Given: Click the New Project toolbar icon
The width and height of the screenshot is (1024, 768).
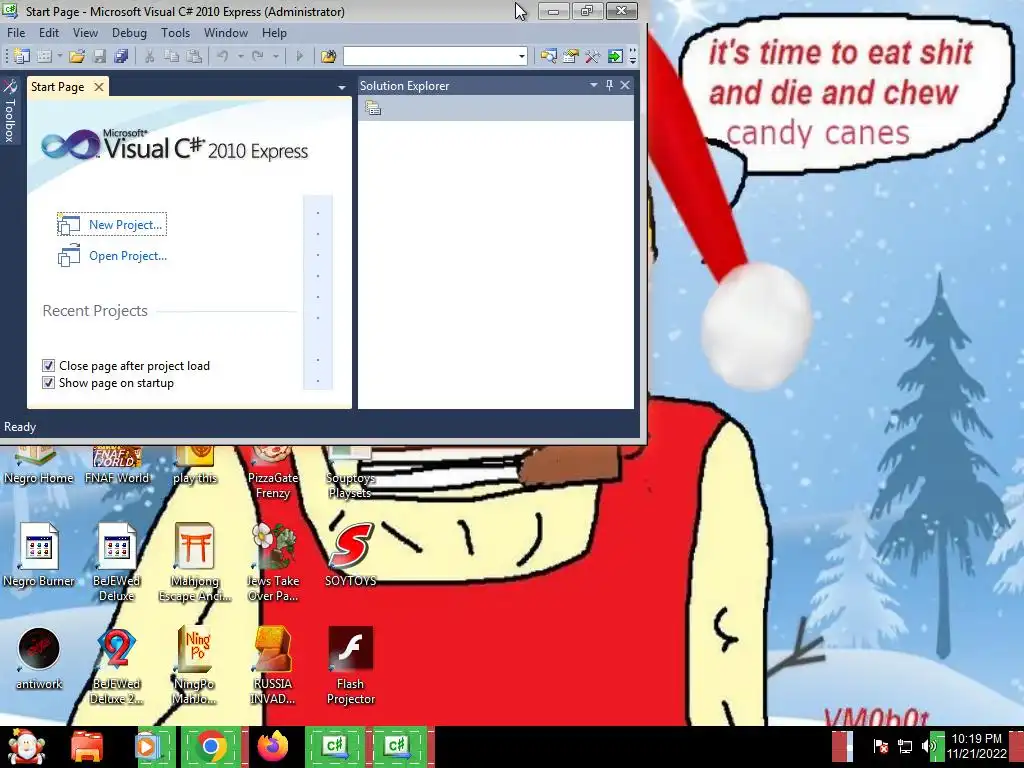Looking at the screenshot, I should click(x=22, y=57).
